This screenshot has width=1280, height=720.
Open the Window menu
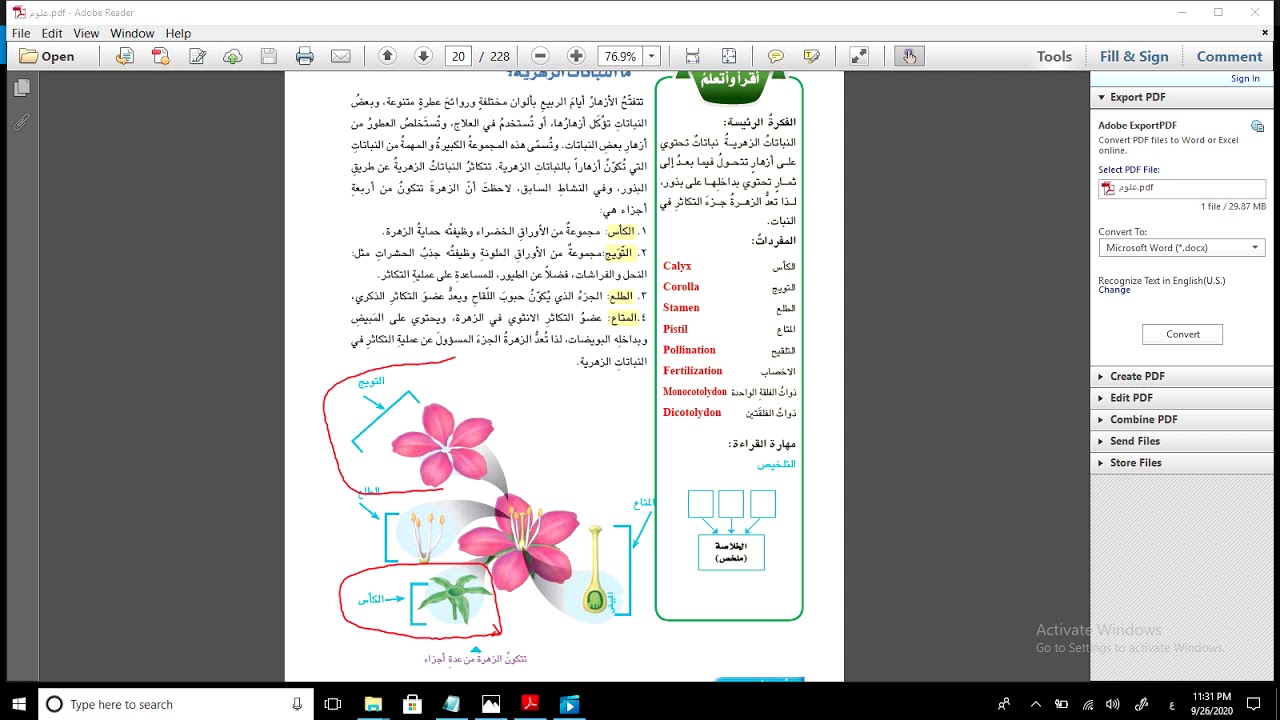point(132,33)
